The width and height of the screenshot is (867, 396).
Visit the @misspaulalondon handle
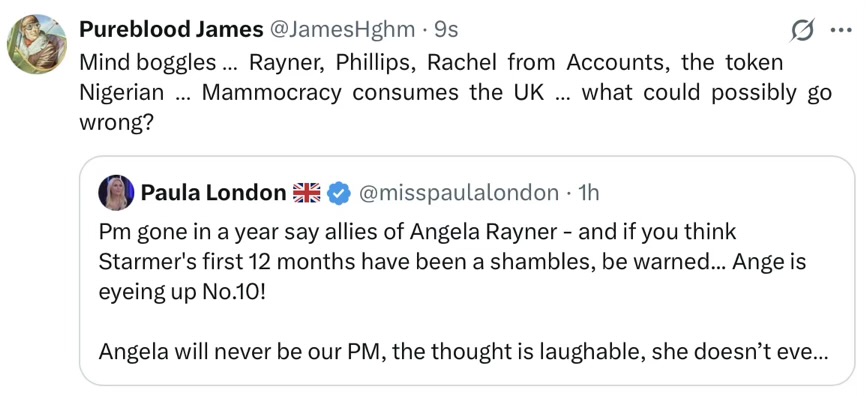pos(459,192)
